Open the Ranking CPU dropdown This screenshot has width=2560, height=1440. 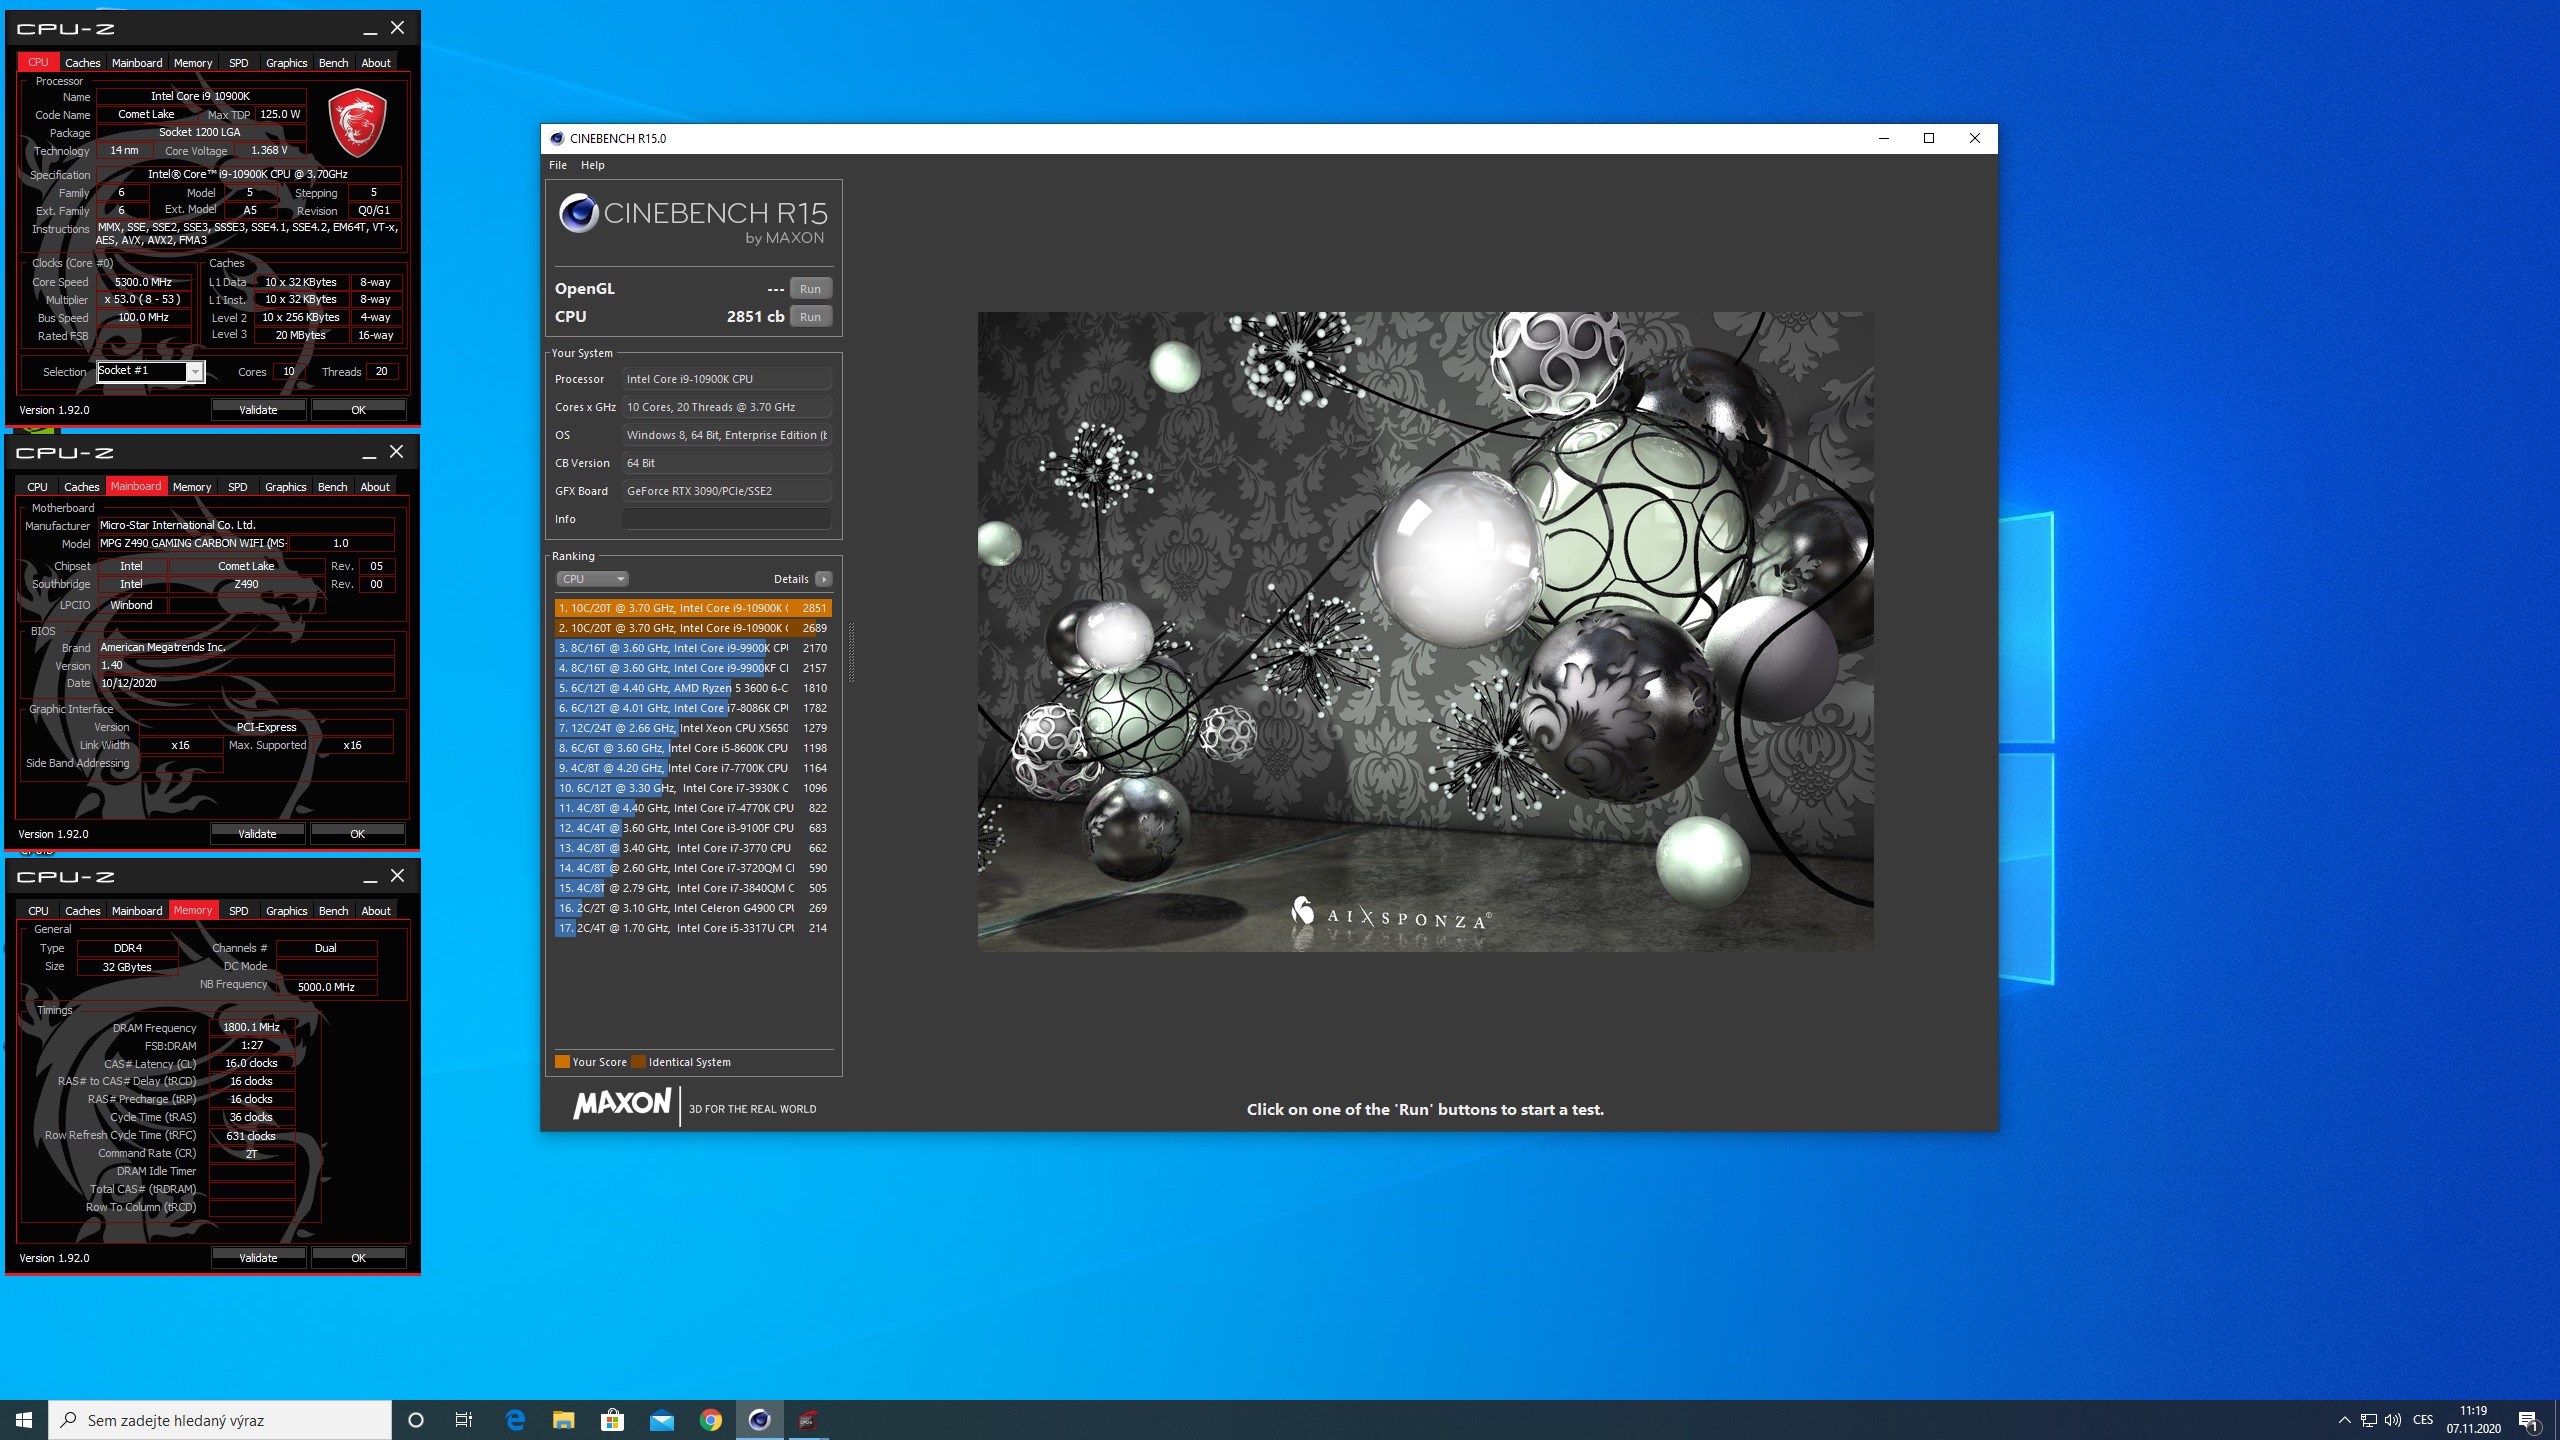click(592, 579)
